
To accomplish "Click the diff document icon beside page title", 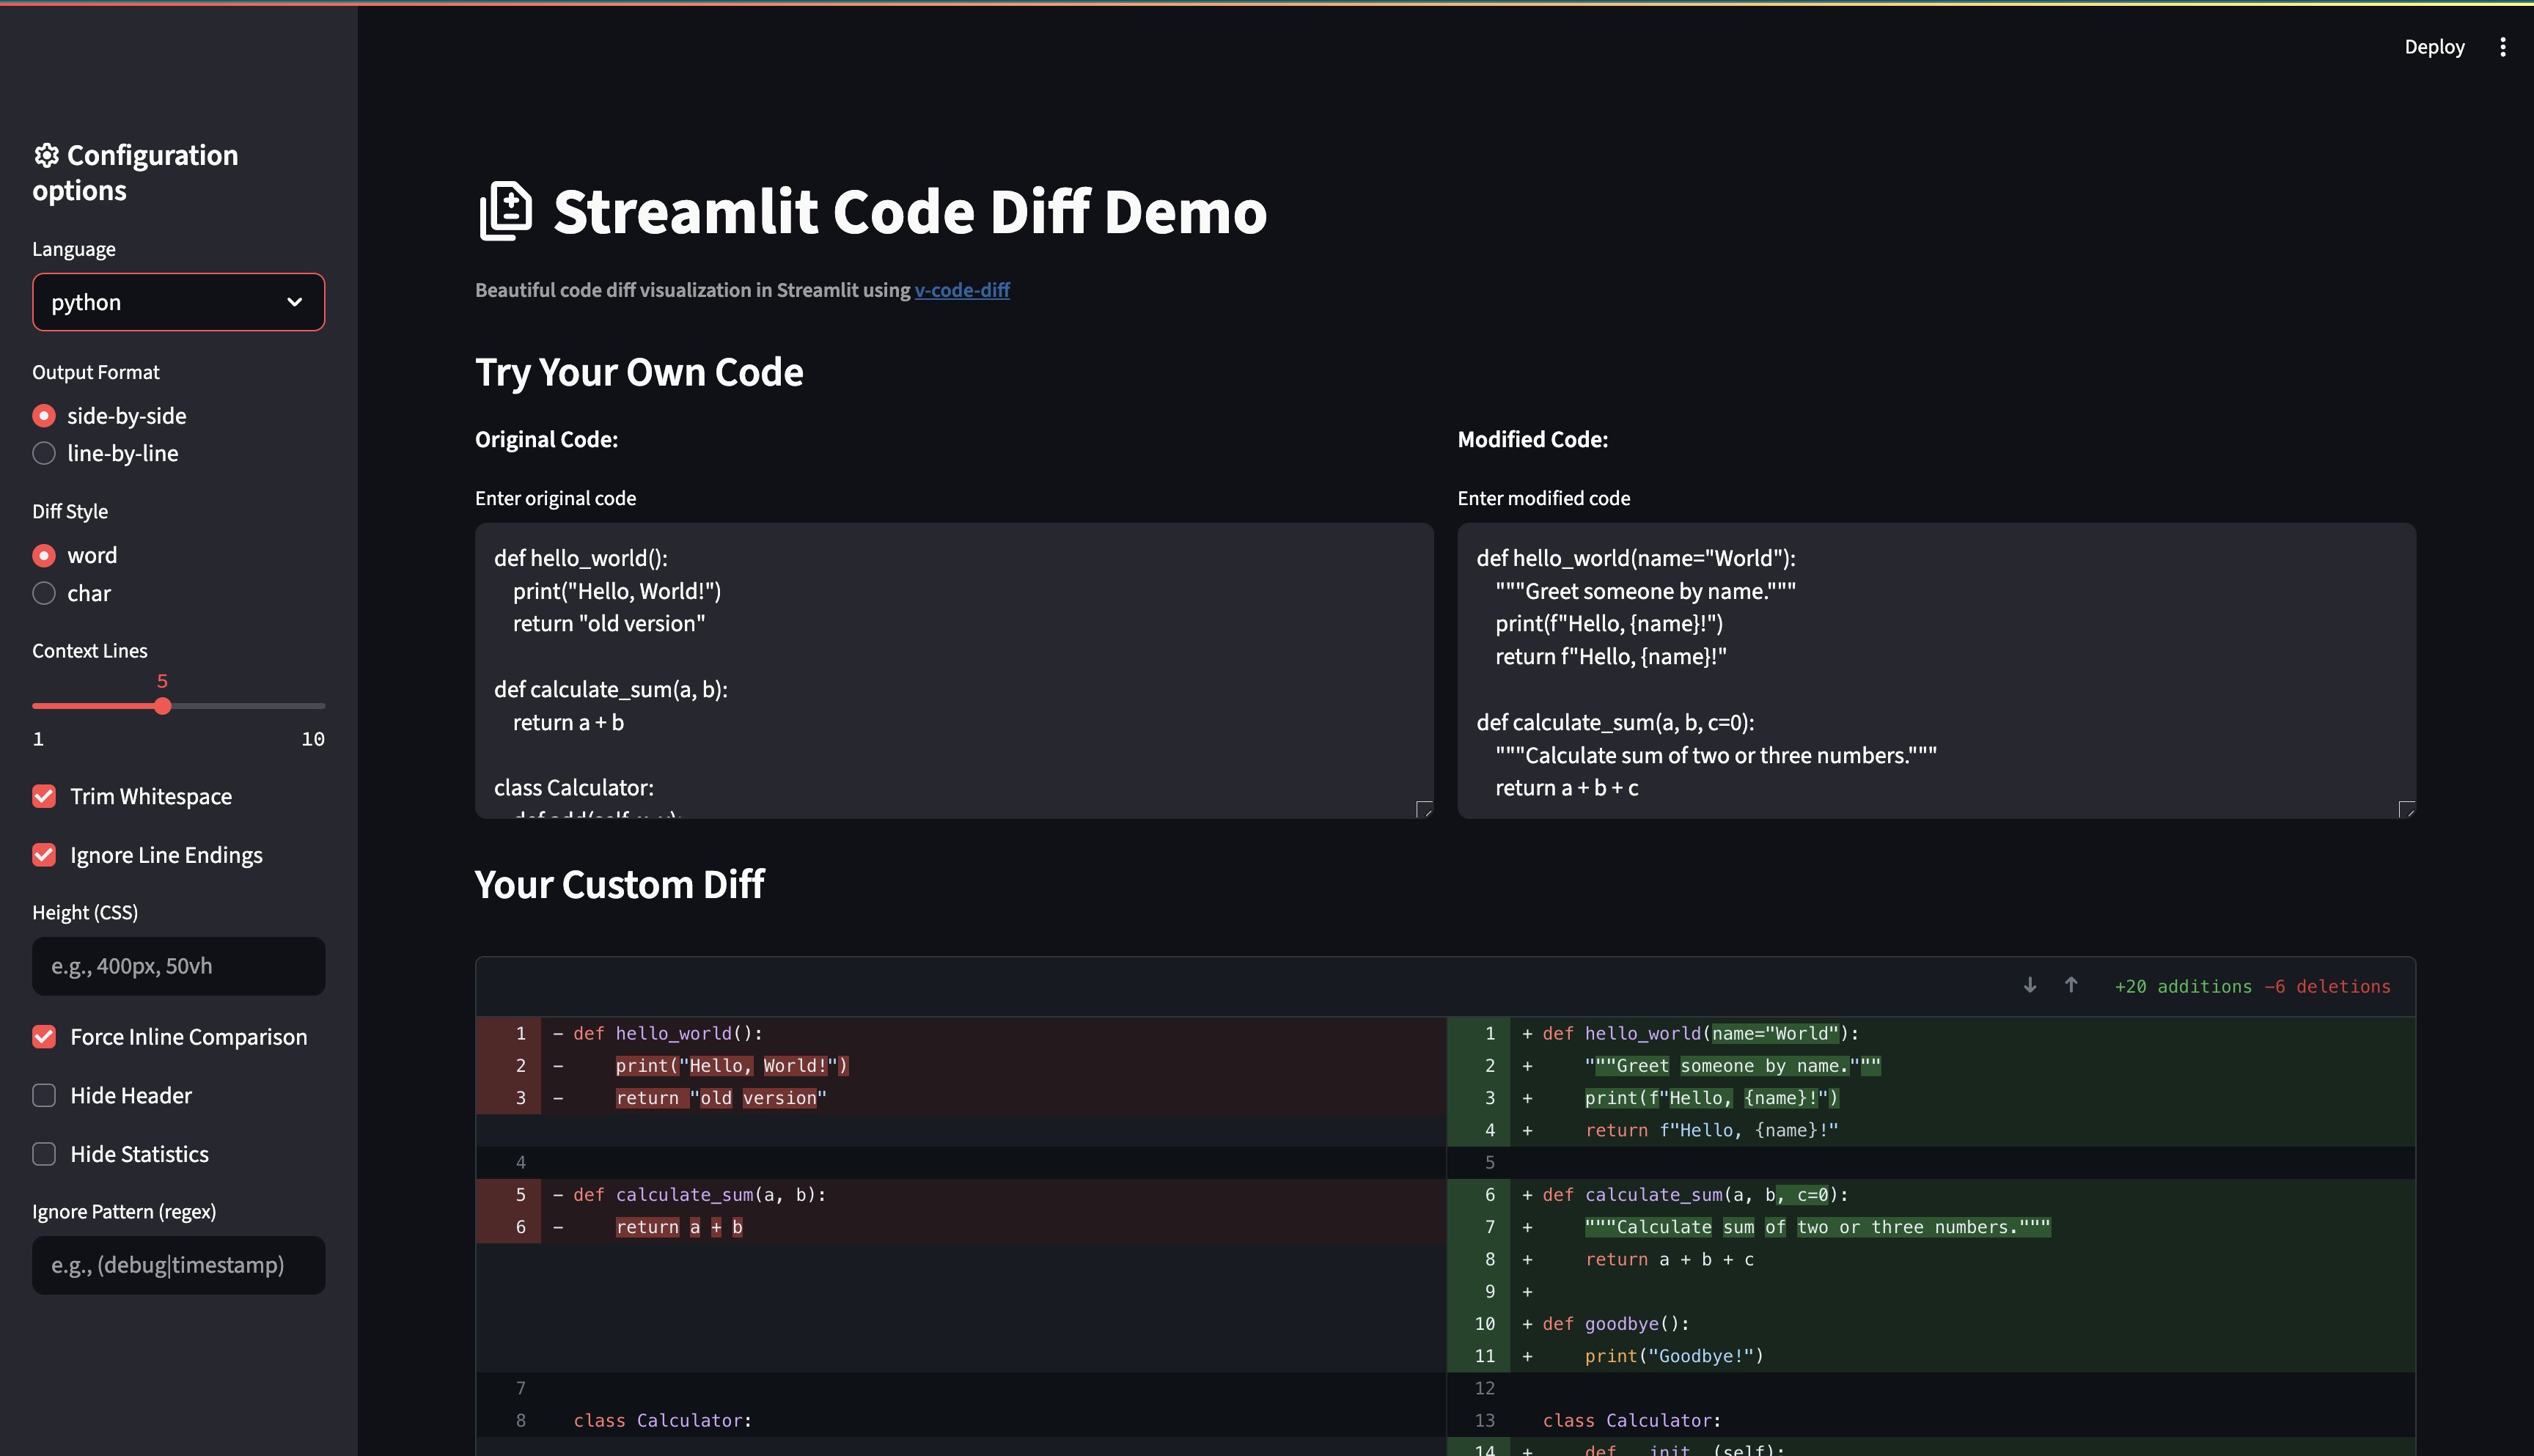I will (x=505, y=211).
